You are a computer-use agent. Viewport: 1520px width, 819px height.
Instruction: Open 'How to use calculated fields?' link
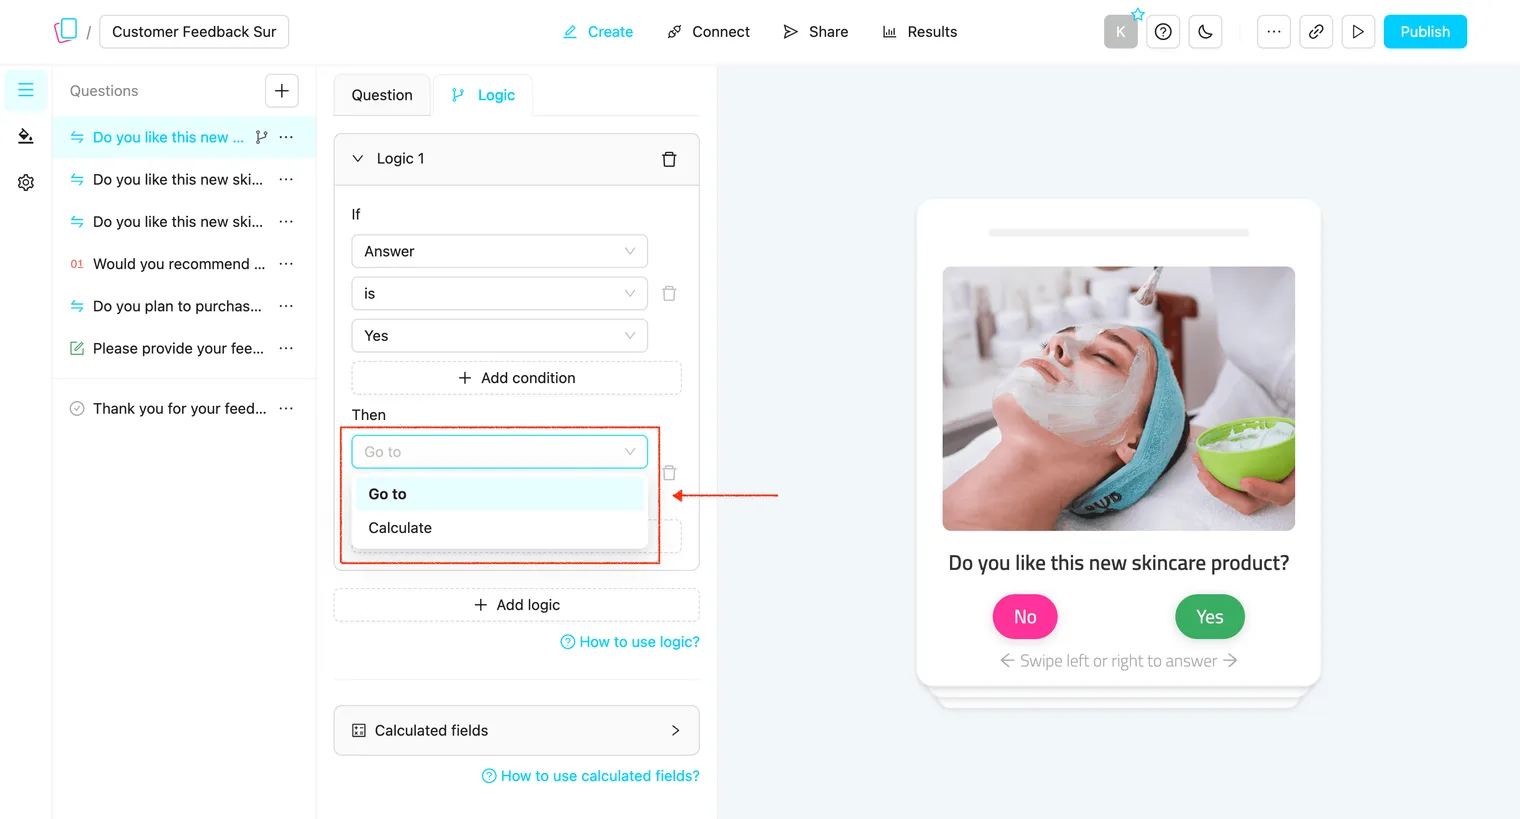click(591, 776)
